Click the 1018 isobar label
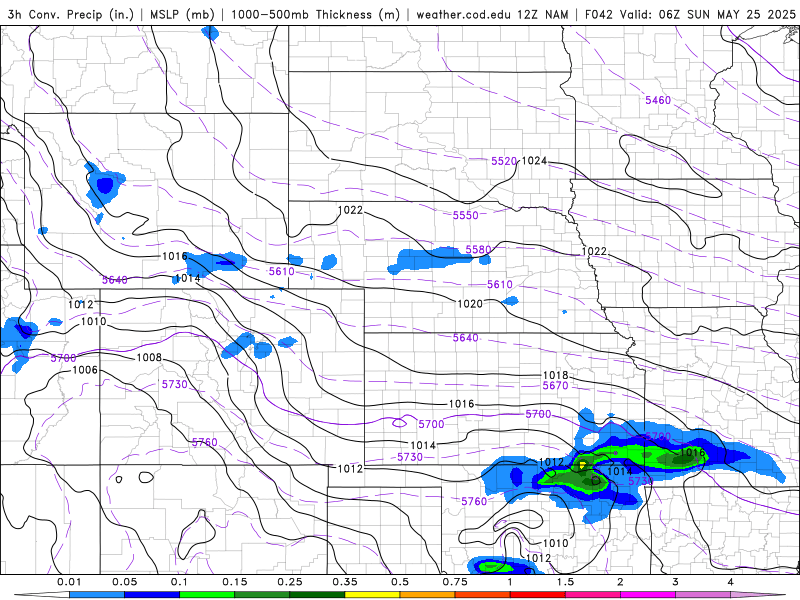The width and height of the screenshot is (800, 600). pos(556,376)
